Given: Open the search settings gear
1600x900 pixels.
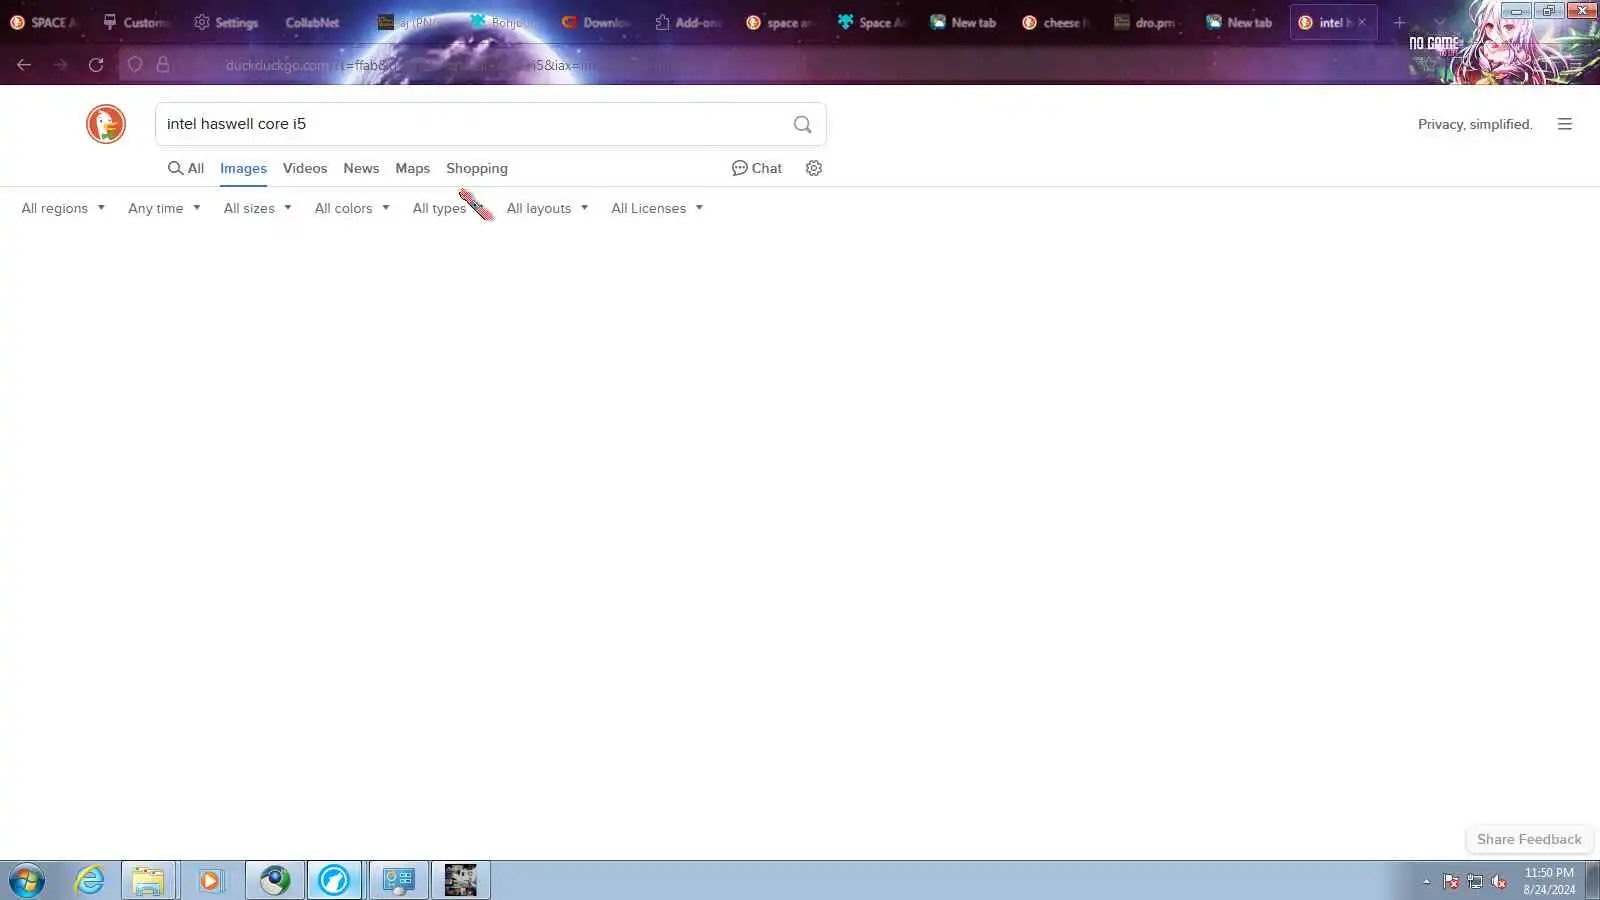Looking at the screenshot, I should [814, 168].
